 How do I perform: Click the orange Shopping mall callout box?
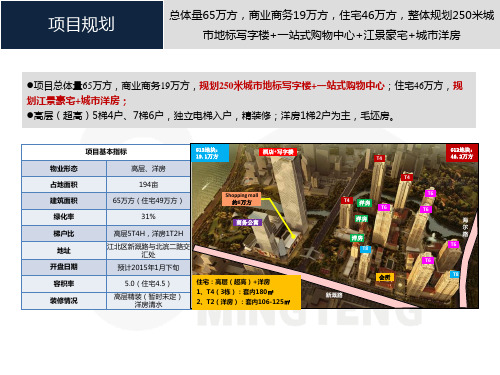242,199
